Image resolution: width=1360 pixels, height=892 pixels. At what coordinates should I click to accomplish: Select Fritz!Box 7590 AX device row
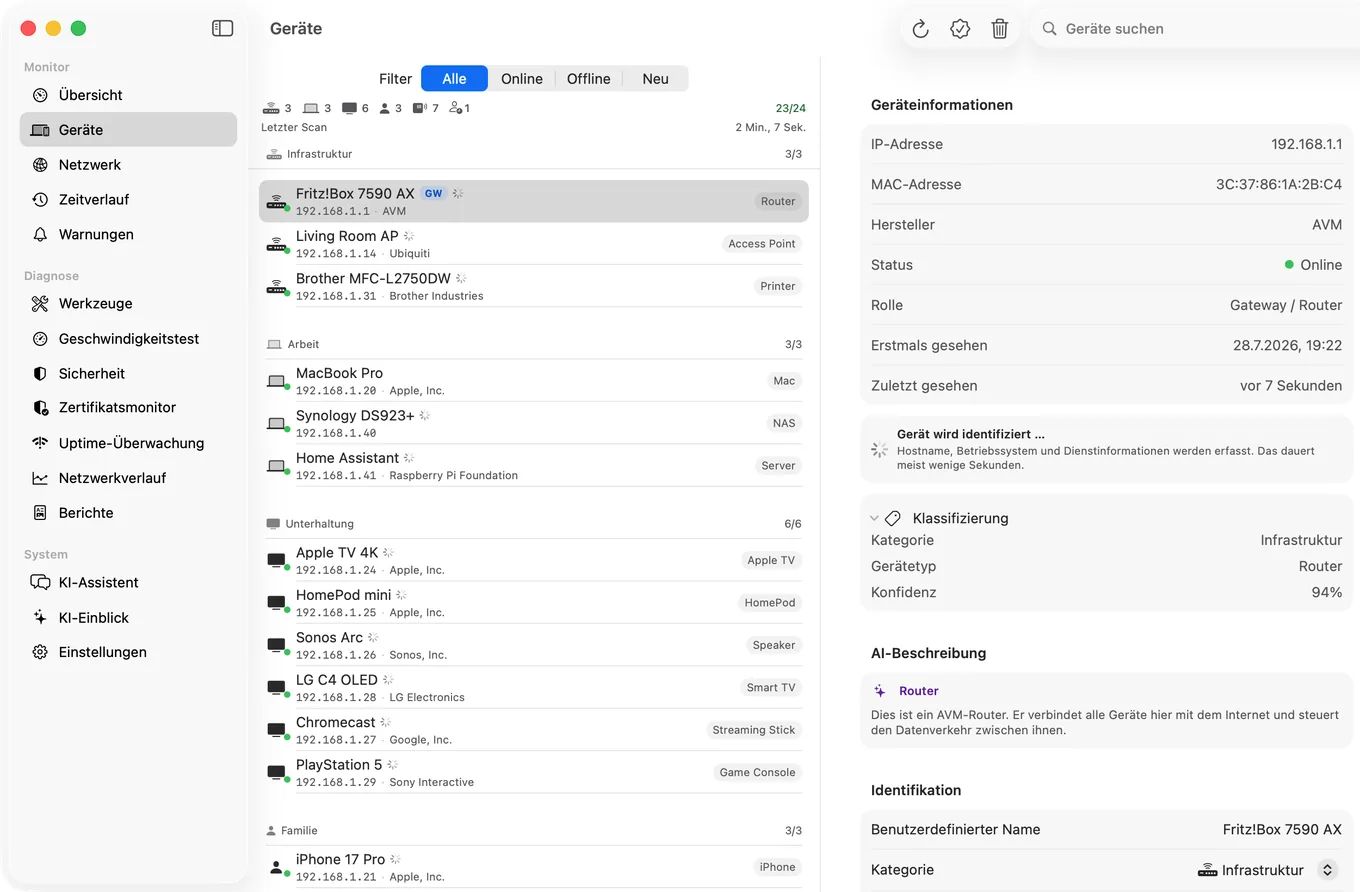[x=534, y=201]
